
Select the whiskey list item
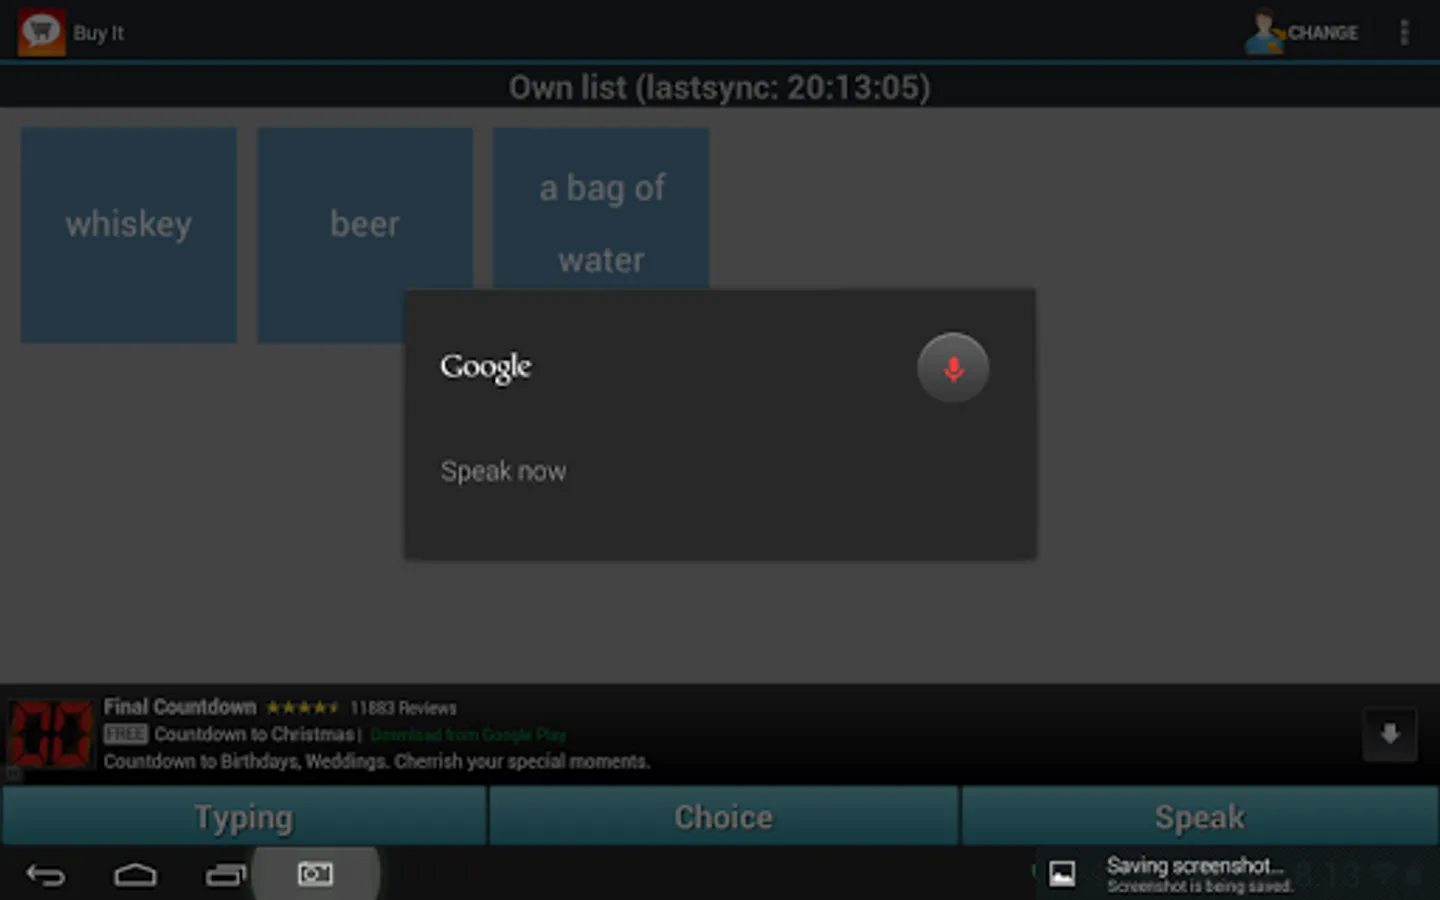click(x=129, y=235)
